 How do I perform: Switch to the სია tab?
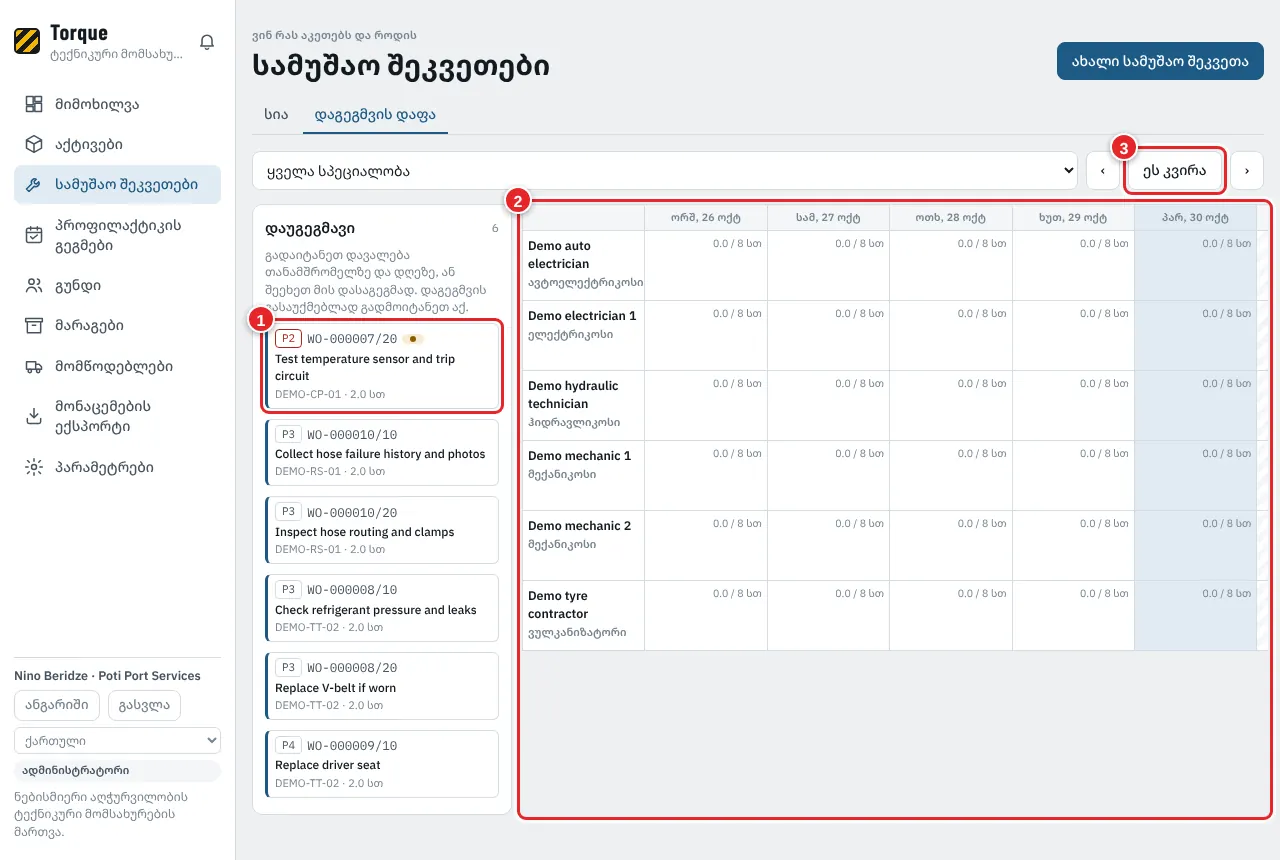276,115
